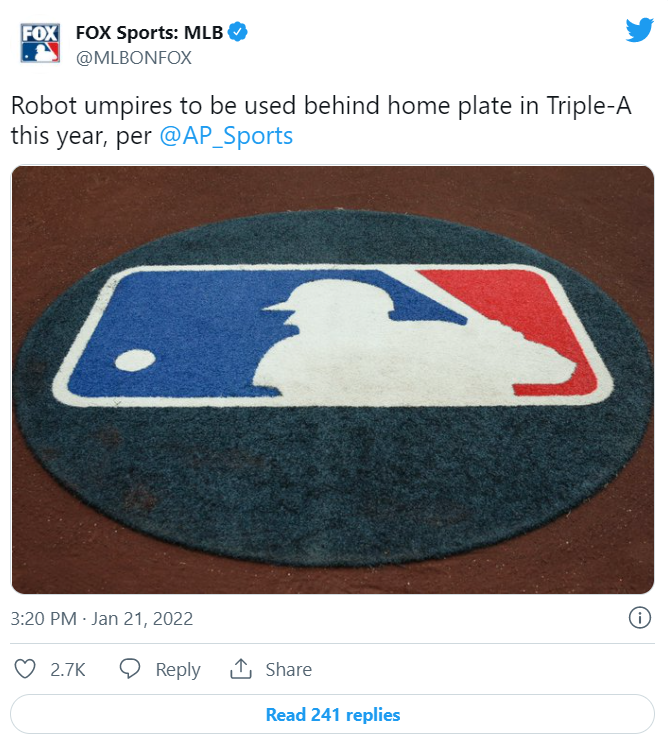Open the FOX Sports: MLB account name
Screen dimensions: 668x746
coord(149,33)
